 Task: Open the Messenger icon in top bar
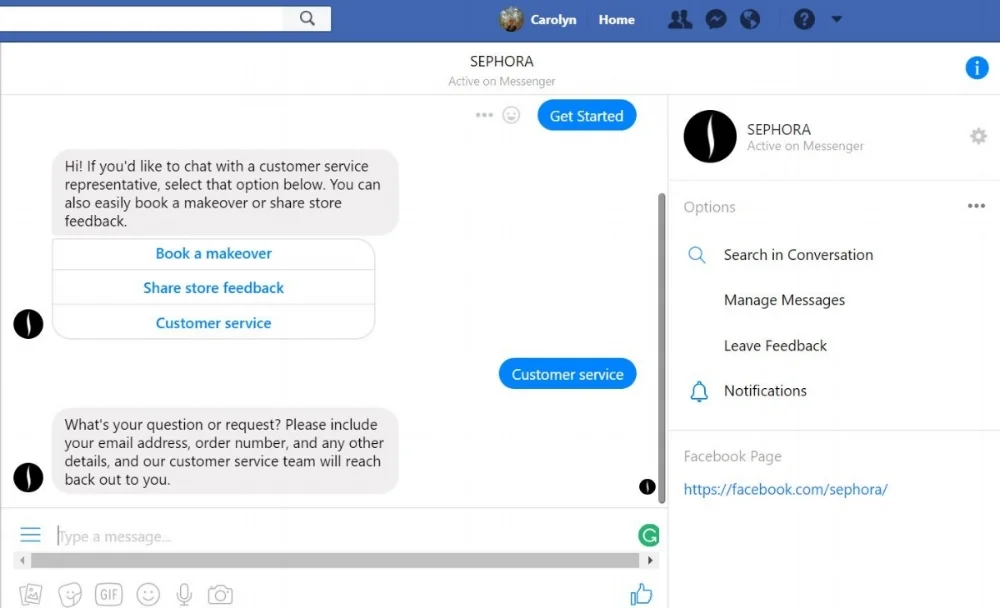[x=716, y=20]
